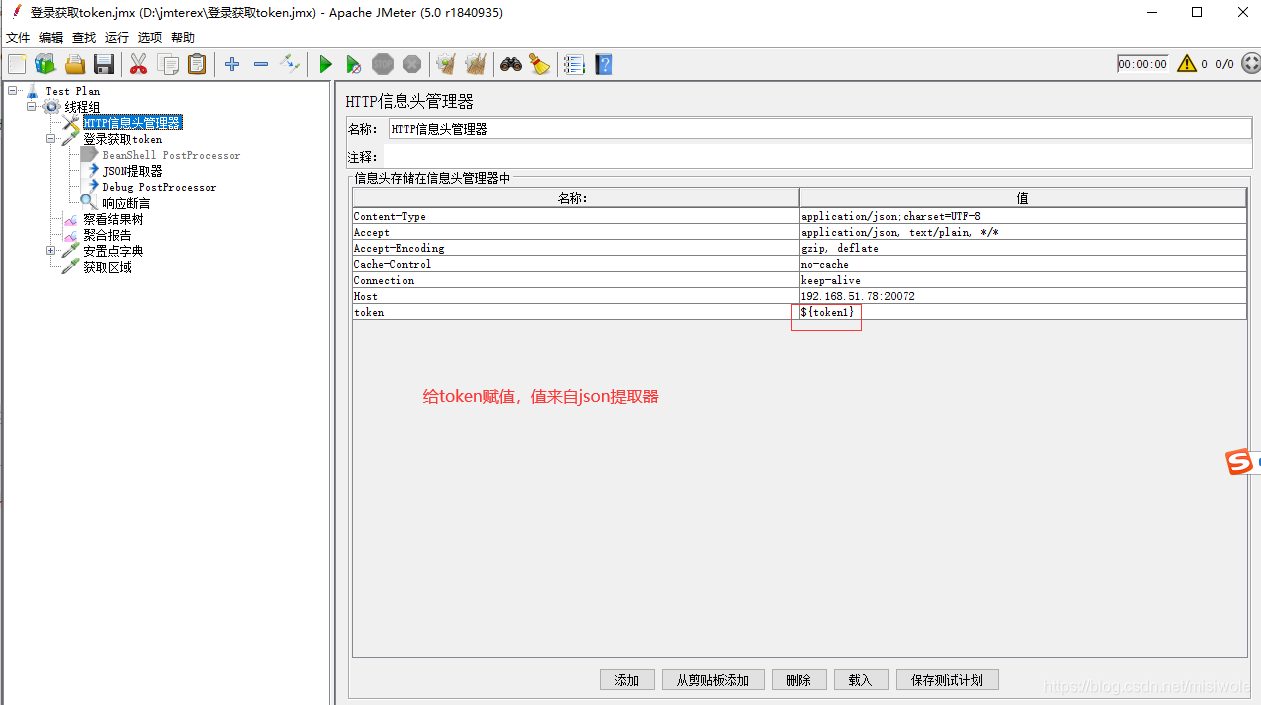Click the thread status icon beside 0/0
This screenshot has height=705, width=1261.
pos(1250,63)
